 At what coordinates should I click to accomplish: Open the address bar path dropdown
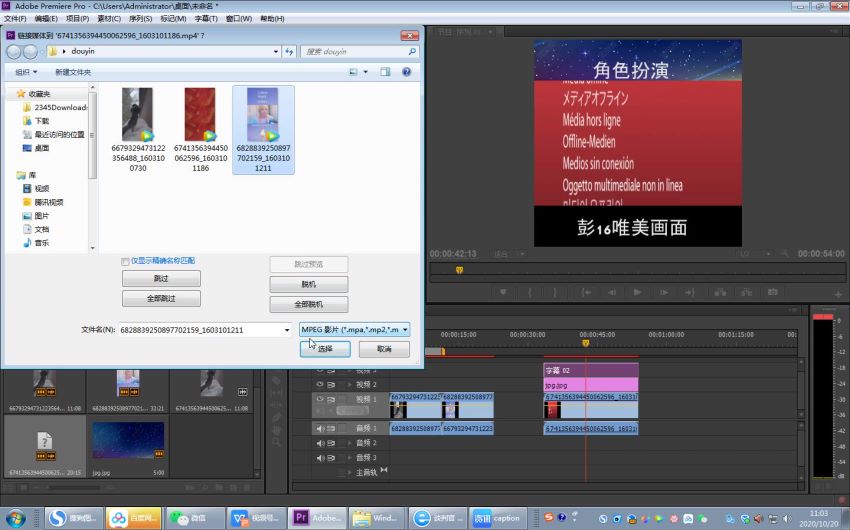275,51
